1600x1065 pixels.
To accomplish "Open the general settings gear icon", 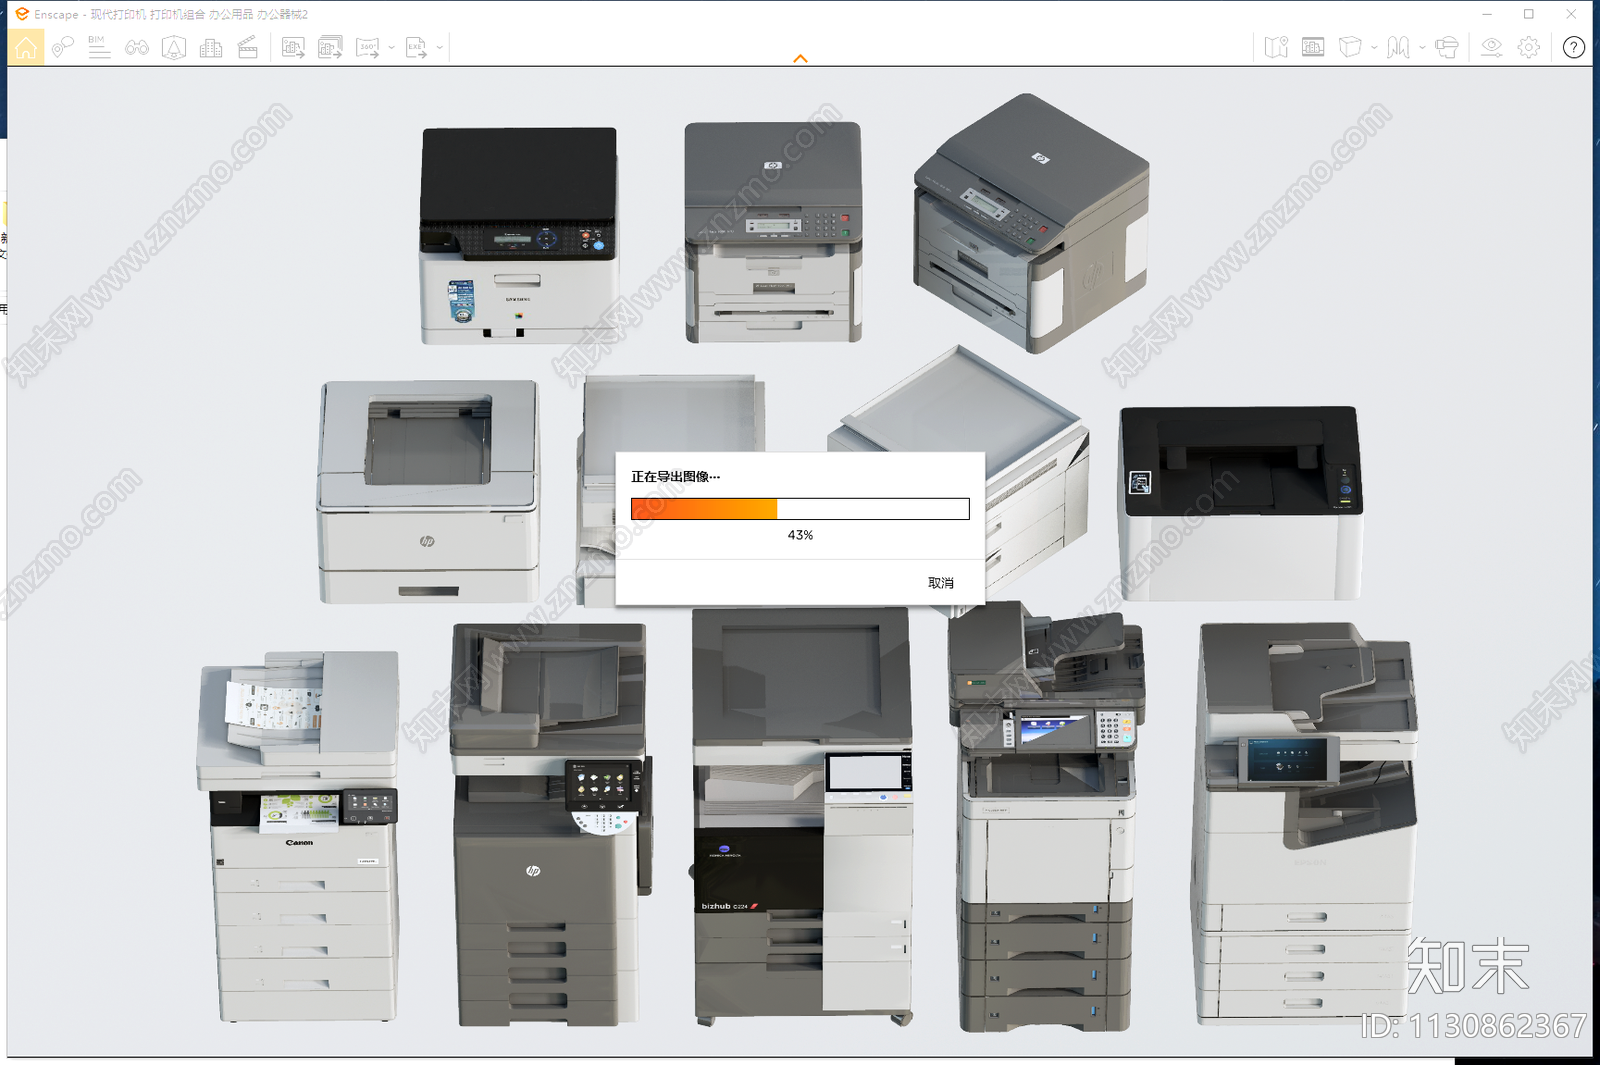I will point(1528,47).
